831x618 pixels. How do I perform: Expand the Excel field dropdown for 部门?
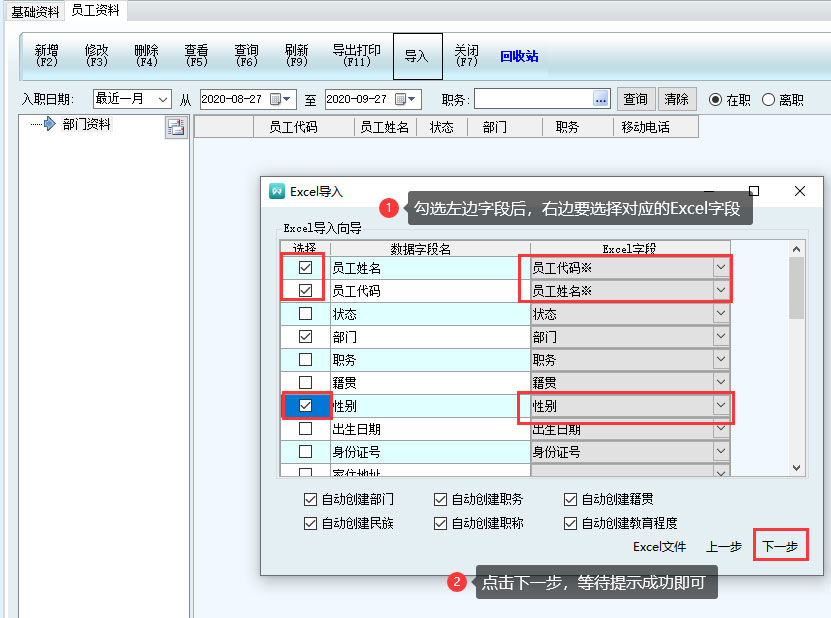point(721,337)
